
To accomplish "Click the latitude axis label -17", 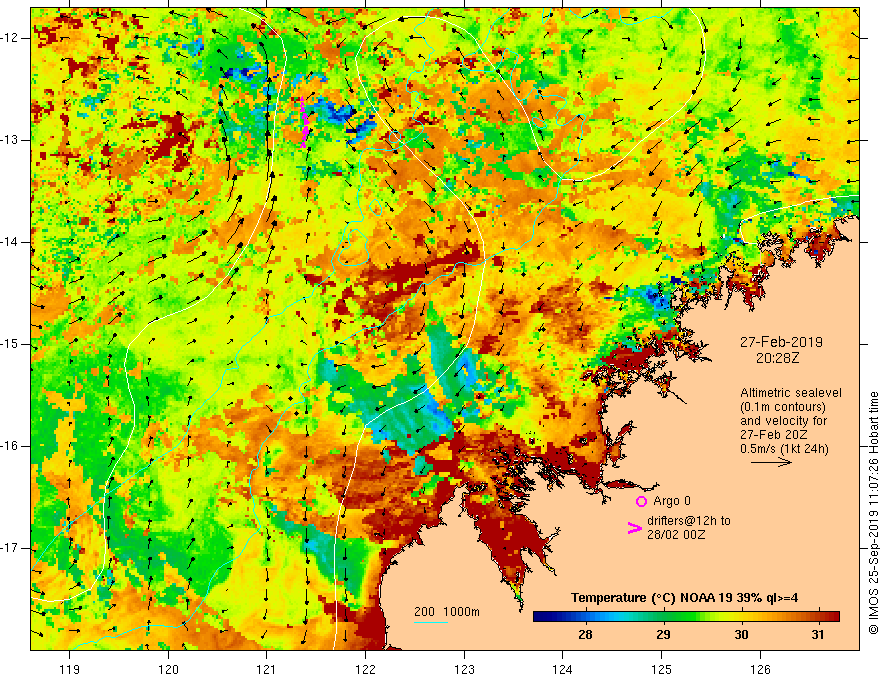I will point(10,548).
